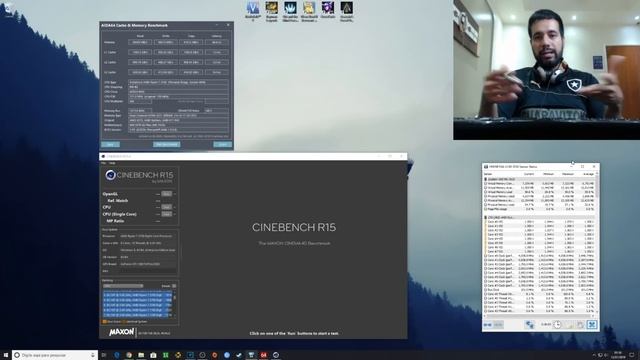Open Google Chrome from the taskbar
The width and height of the screenshot is (640, 360).
[x=129, y=355]
